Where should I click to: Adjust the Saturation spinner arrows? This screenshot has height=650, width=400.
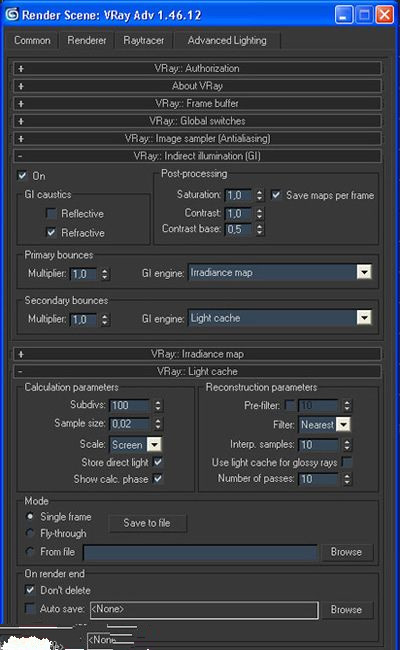[259, 195]
